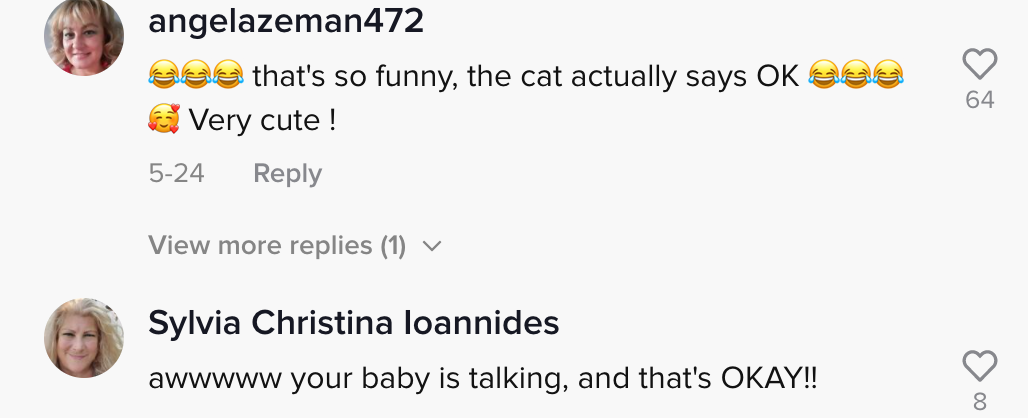Click the laughing emojis after "OK"
The width and height of the screenshot is (1028, 418).
pyautogui.click(x=855, y=75)
